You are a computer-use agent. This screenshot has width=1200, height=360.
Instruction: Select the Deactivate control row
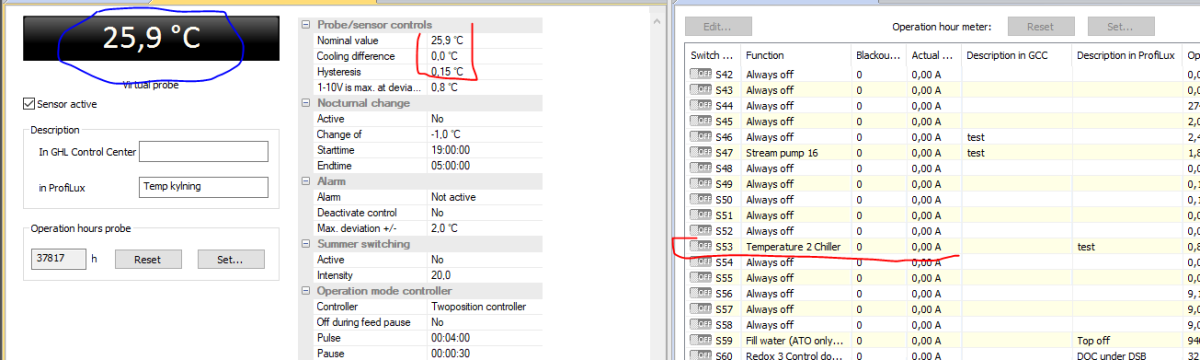(429, 213)
